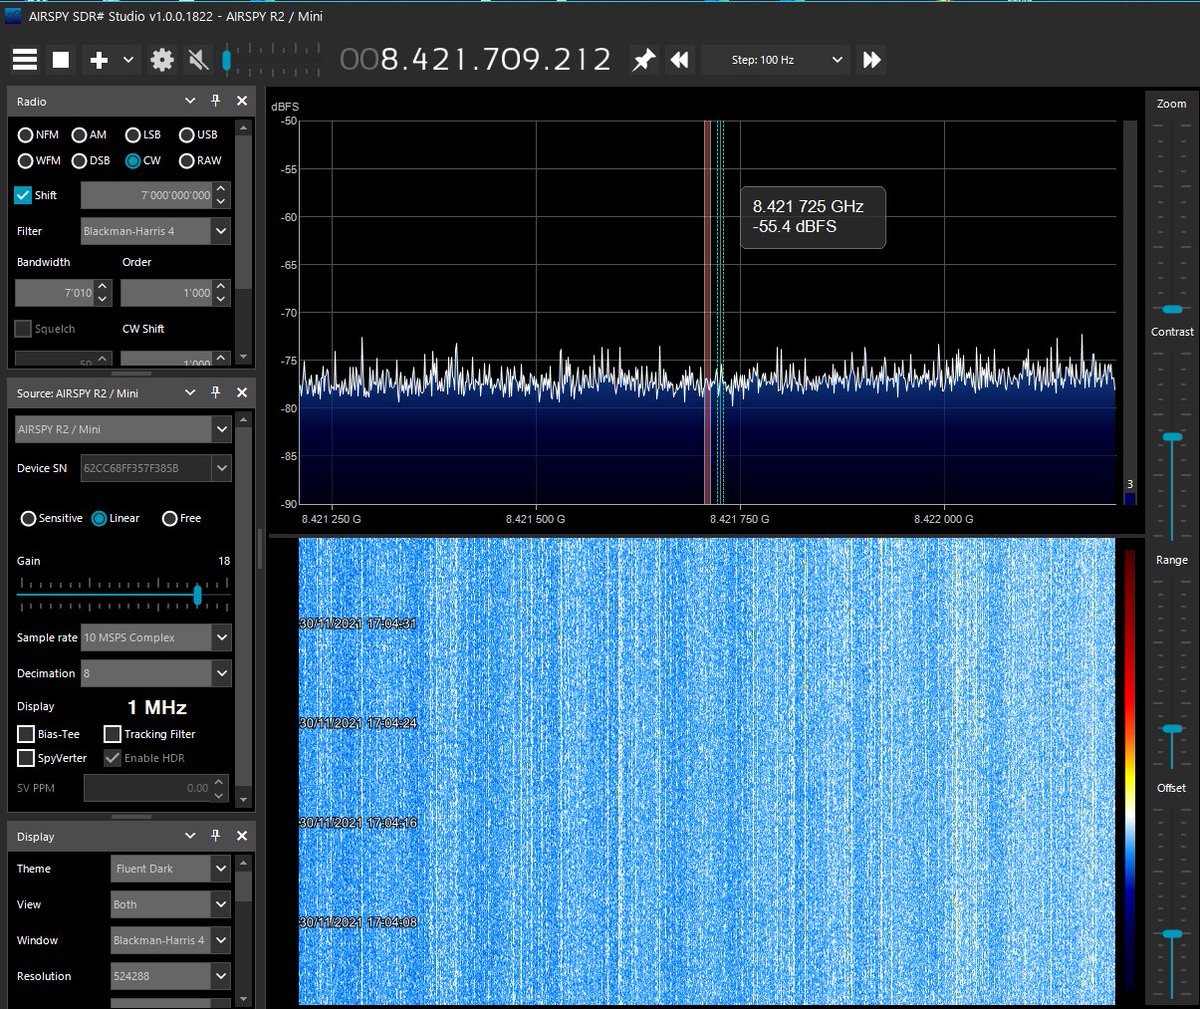Open the Resolution 524288 dropdown
This screenshot has width=1200, height=1009.
click(170, 976)
